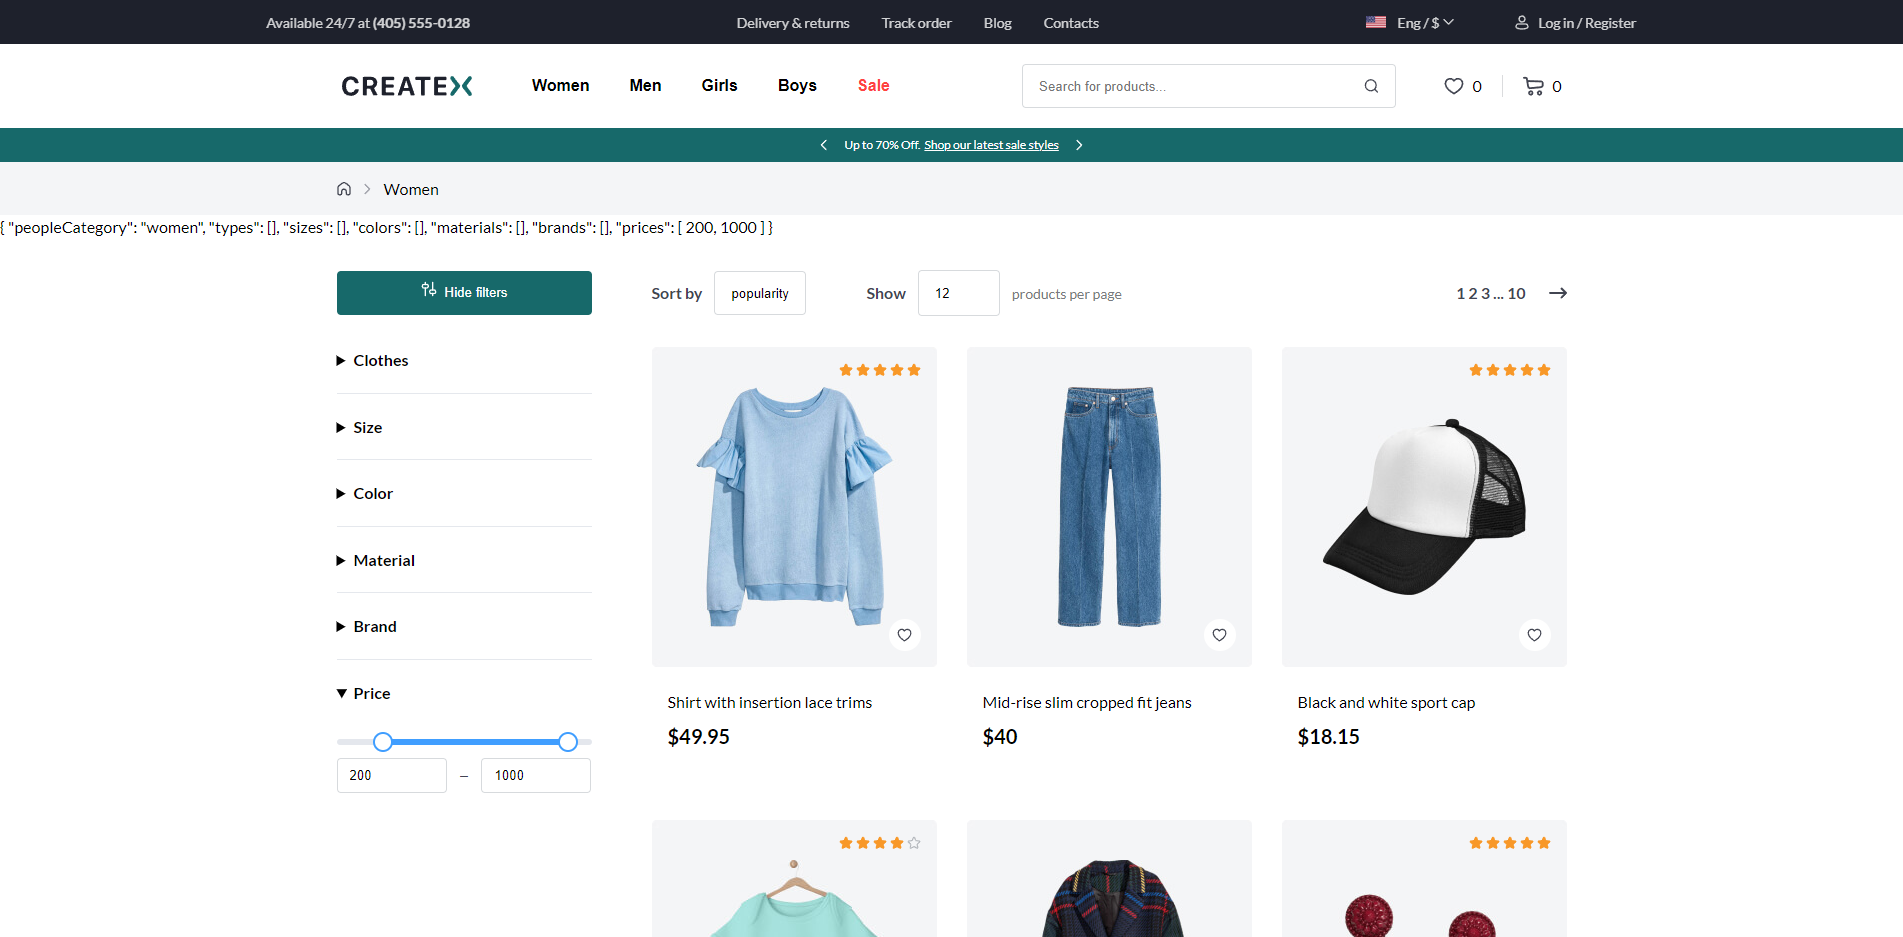
Task: Switch to the Sale category
Action: tap(873, 85)
